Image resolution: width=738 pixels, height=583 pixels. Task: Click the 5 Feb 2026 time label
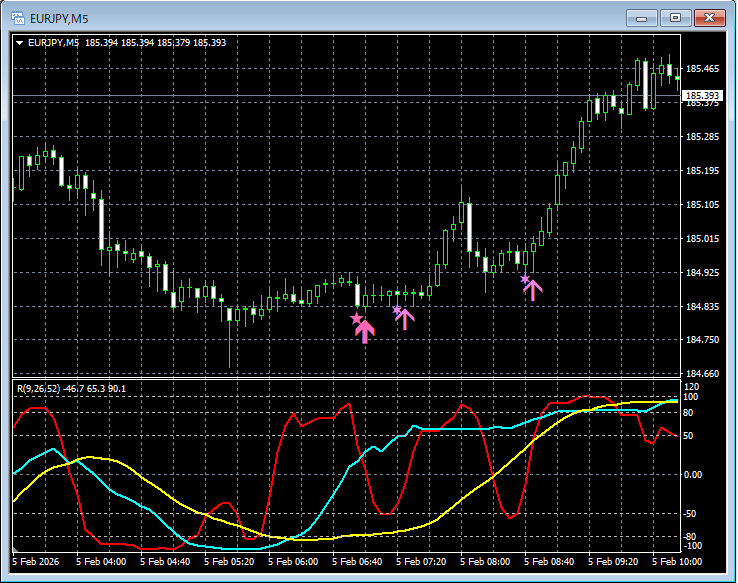pos(36,562)
